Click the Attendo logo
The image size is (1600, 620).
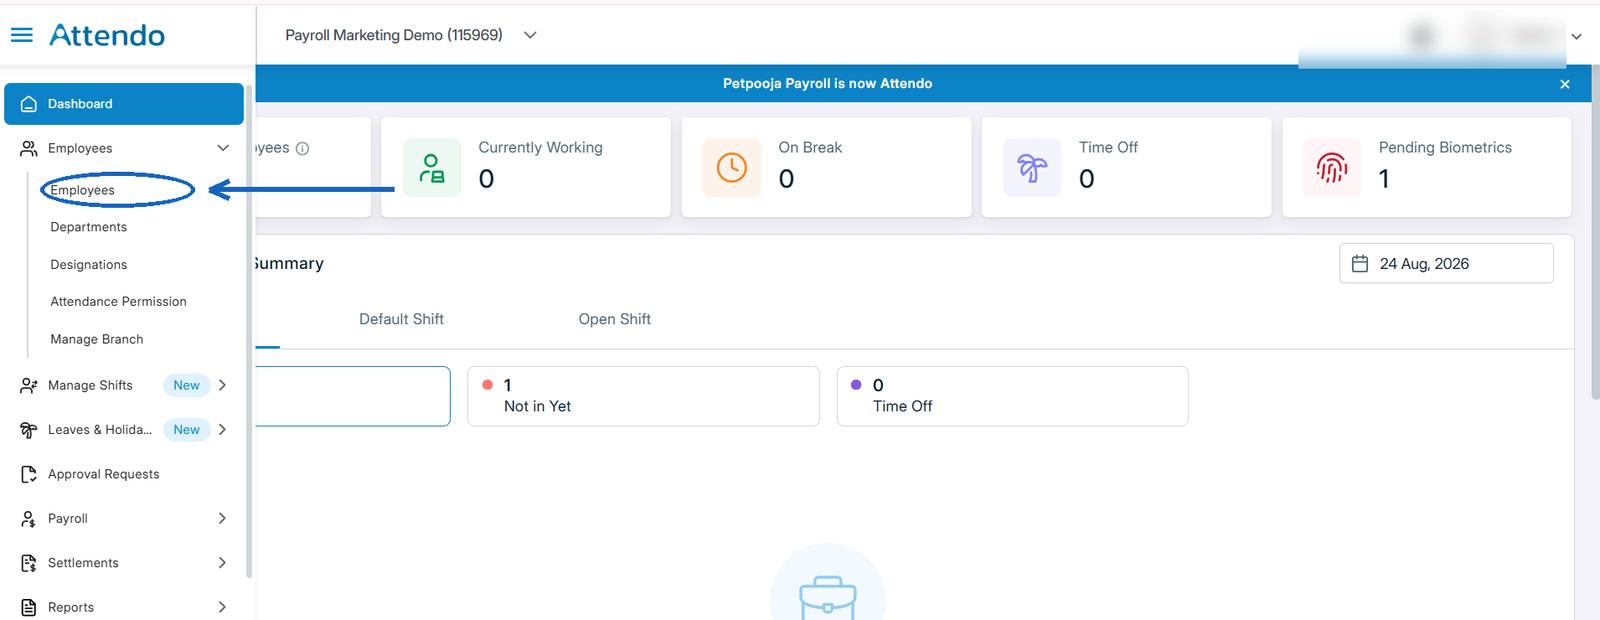coord(107,35)
